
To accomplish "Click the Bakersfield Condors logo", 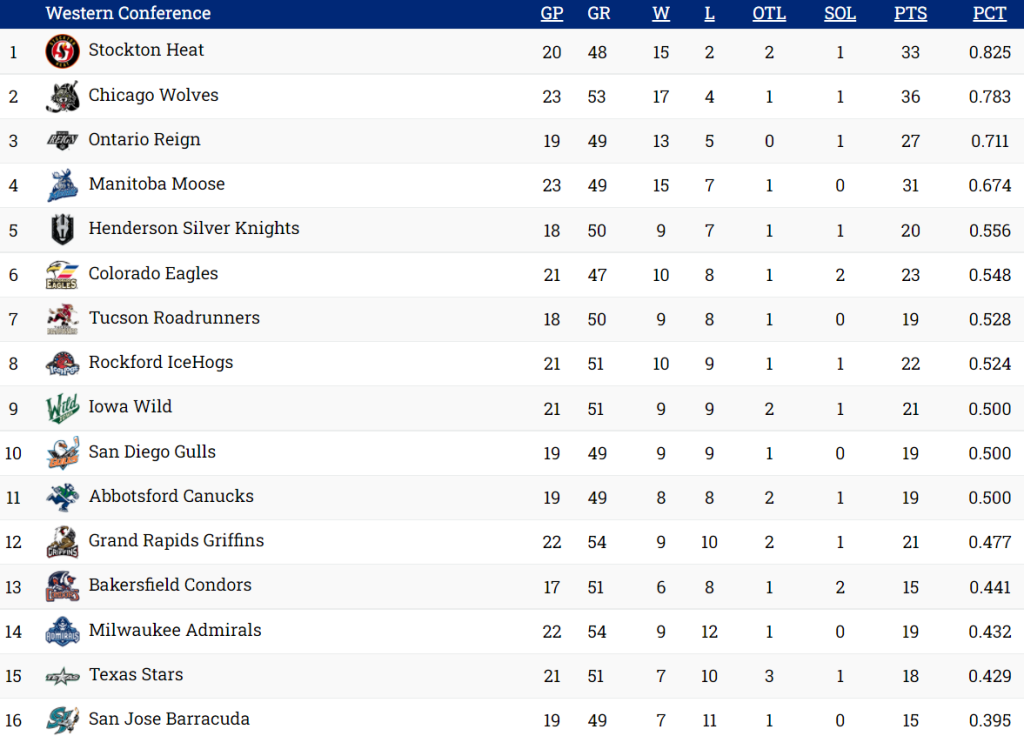I will (63, 587).
